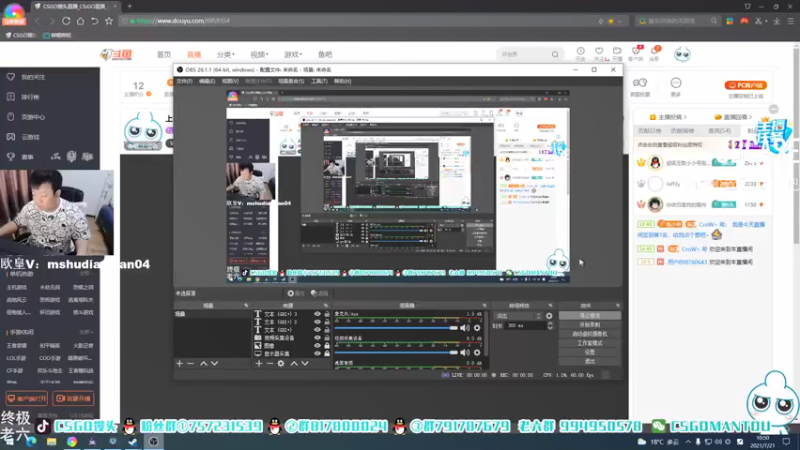Open the 游戏 dropdown in Douyu navigation
The width and height of the screenshot is (800, 450).
[293, 55]
